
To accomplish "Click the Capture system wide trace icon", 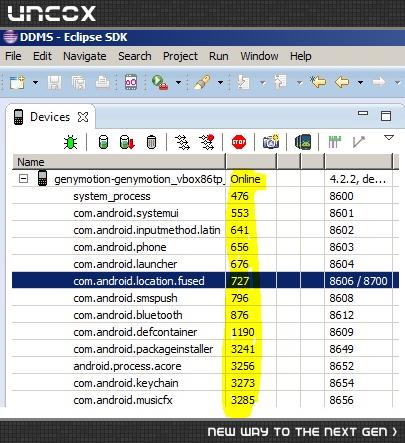I will [335, 142].
